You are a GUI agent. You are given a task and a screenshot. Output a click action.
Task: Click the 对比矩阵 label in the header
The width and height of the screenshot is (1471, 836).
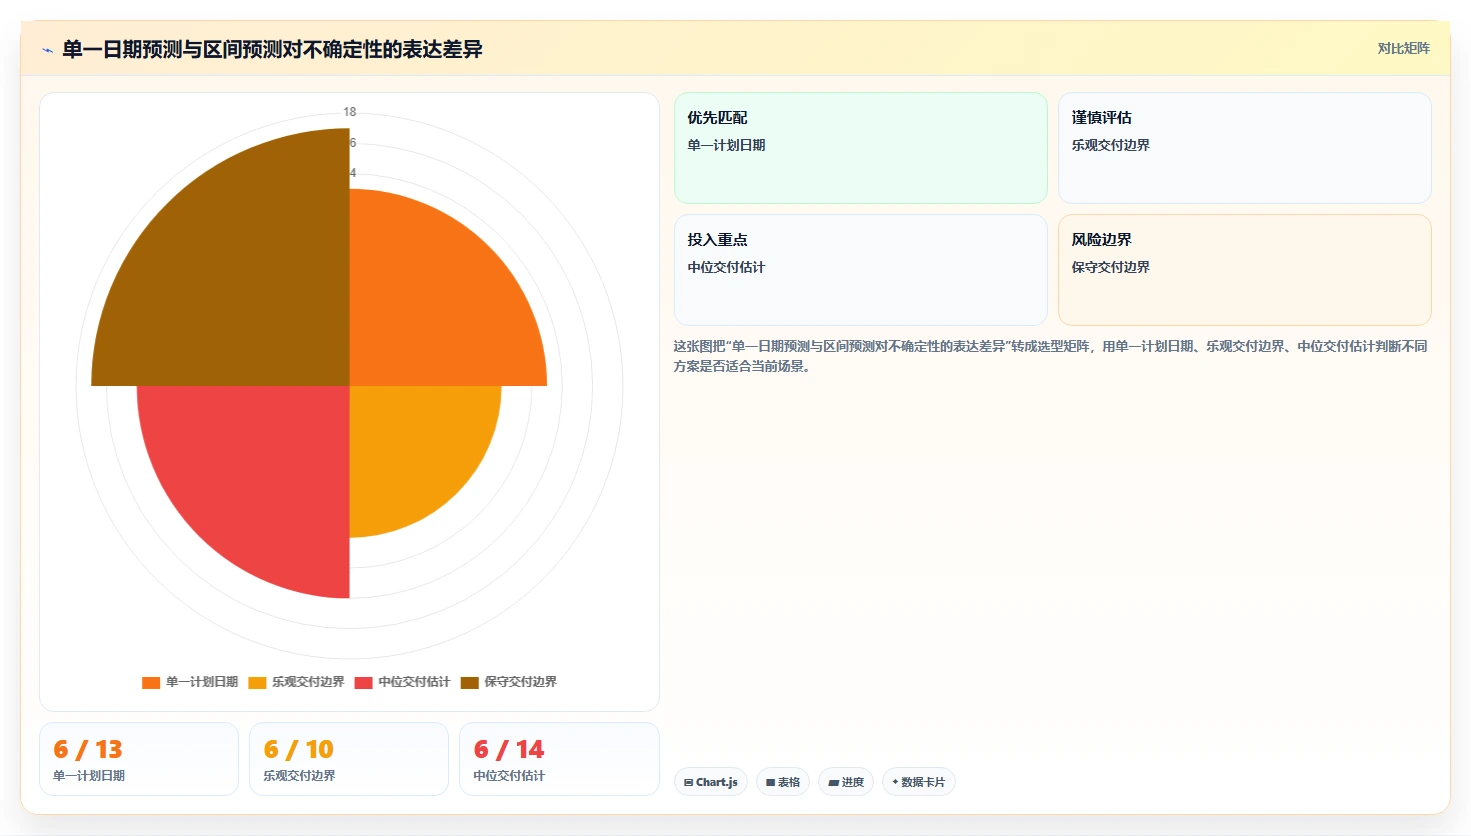coord(1403,48)
